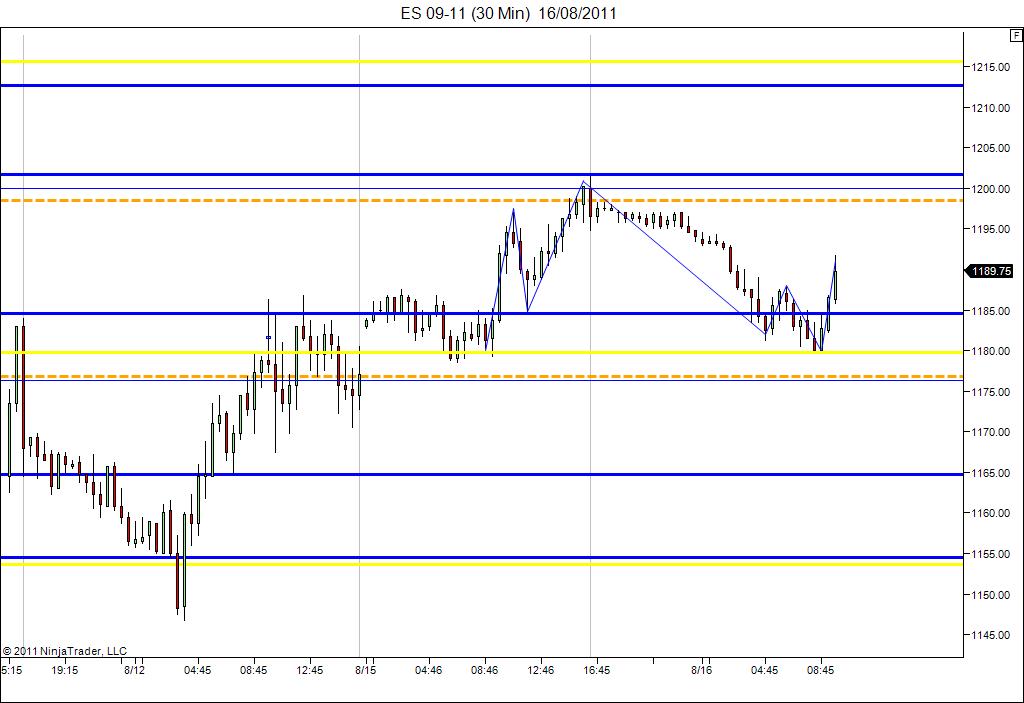Select the yellow line just below 1155
Image resolution: width=1024 pixels, height=703 pixels.
pyautogui.click(x=482, y=564)
